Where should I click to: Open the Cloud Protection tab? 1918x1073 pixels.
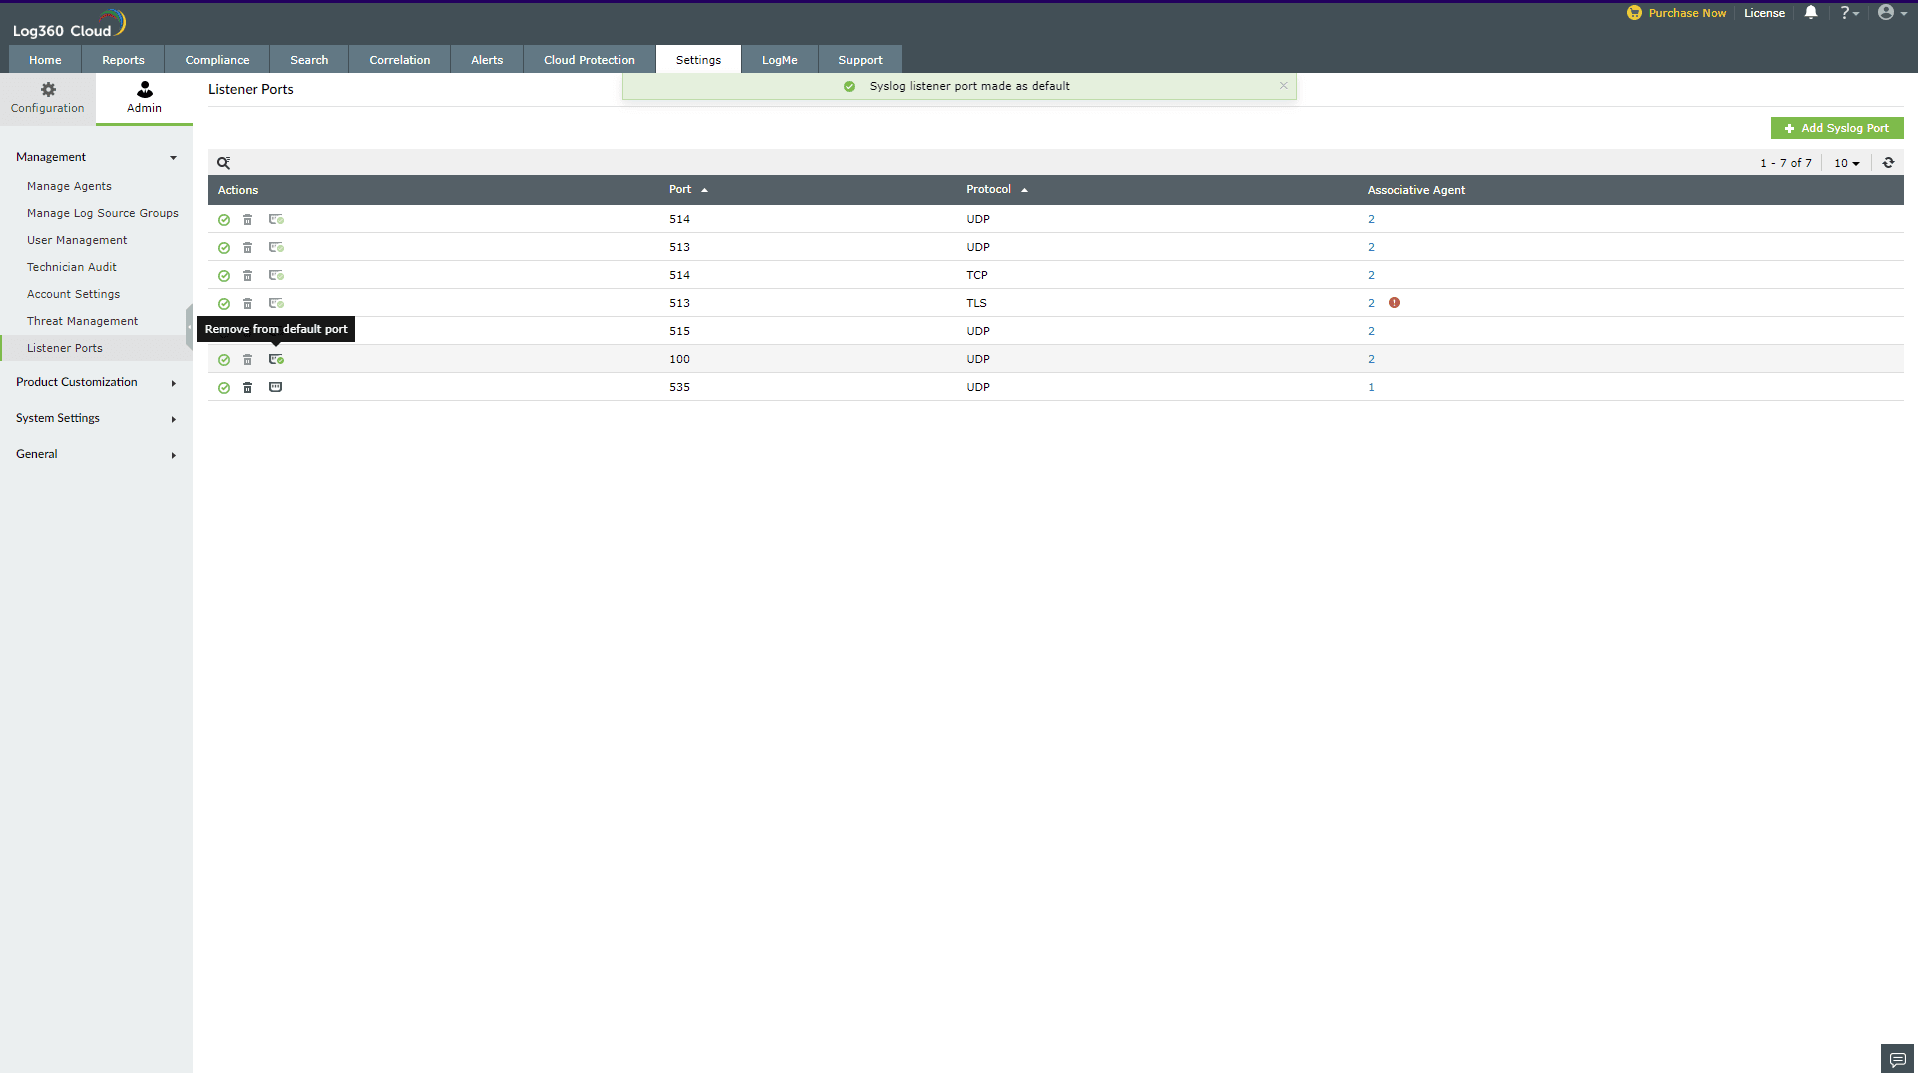[589, 60]
